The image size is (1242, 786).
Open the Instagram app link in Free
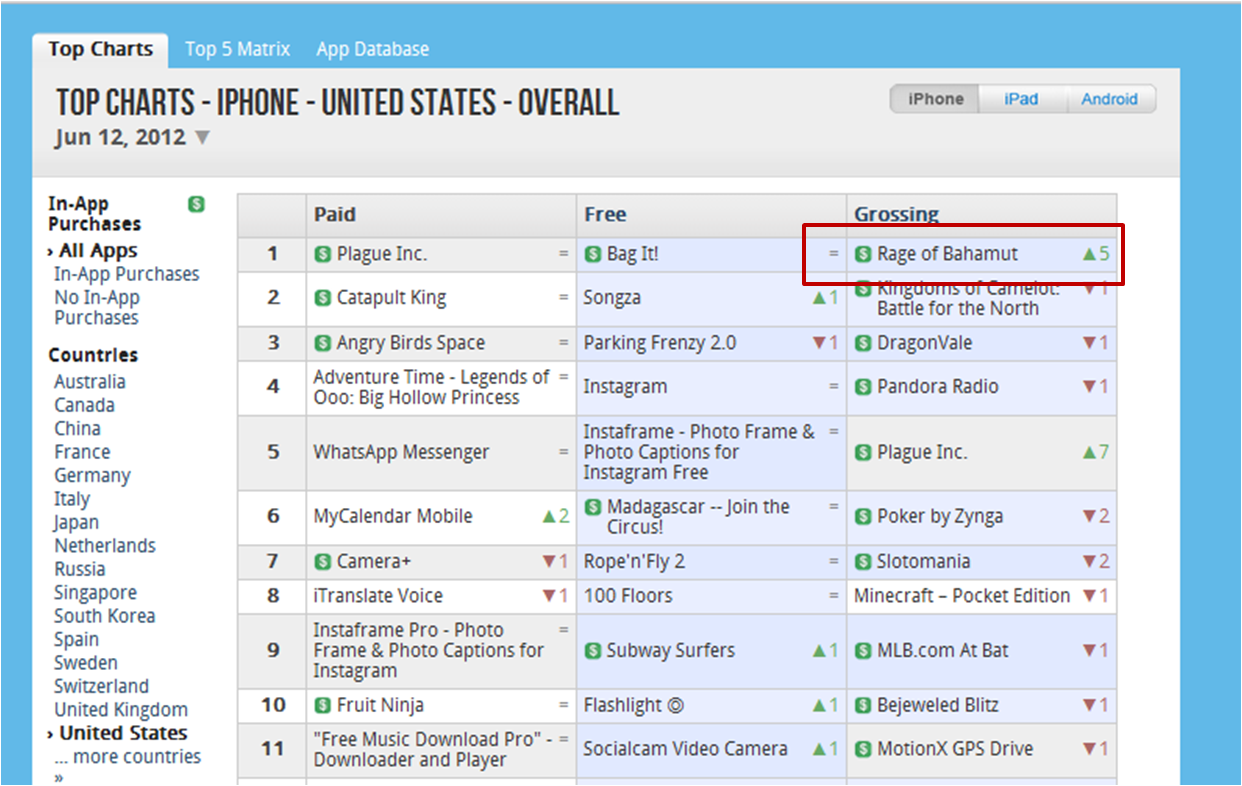pos(625,387)
